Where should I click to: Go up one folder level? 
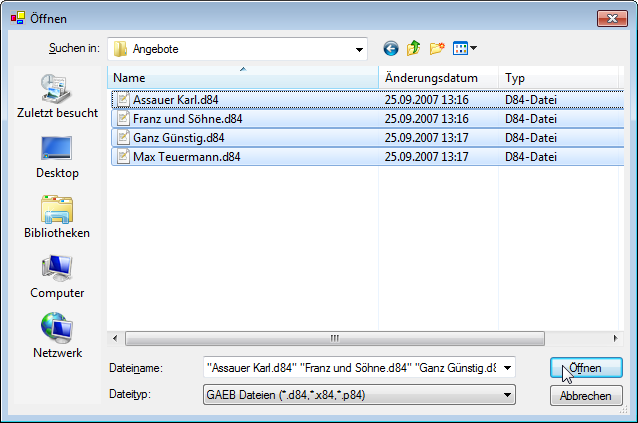click(x=414, y=48)
